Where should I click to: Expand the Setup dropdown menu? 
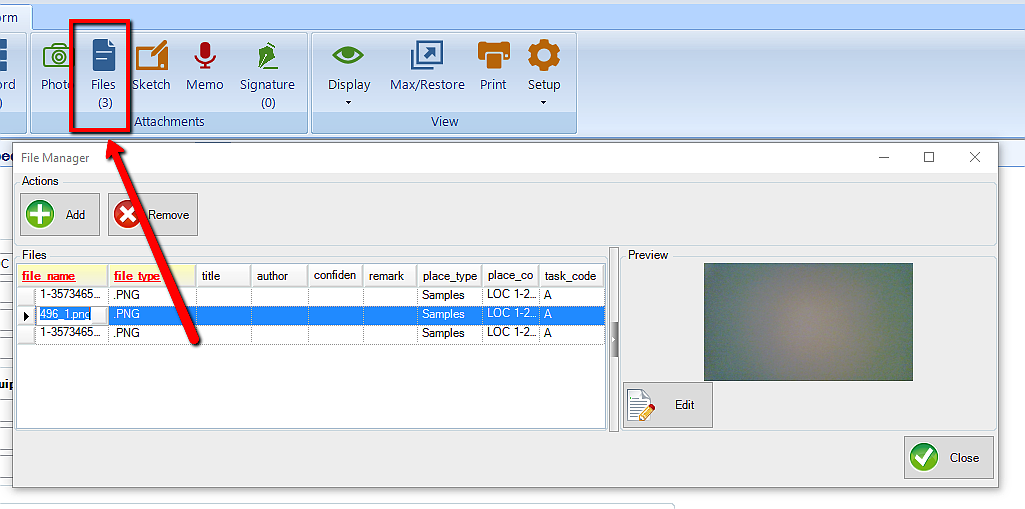544,102
